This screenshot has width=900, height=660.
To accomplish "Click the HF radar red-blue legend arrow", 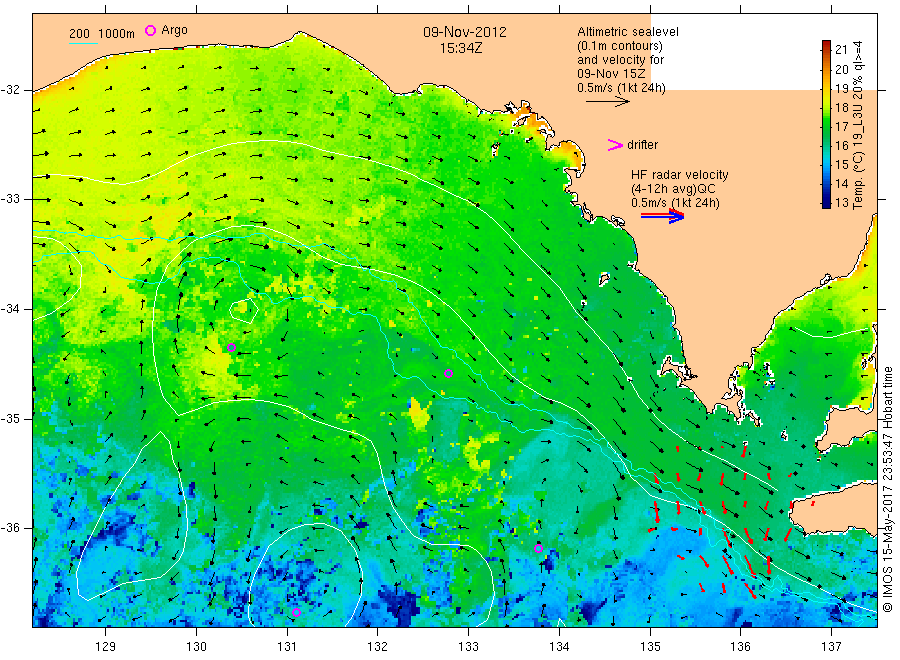I will coord(662,216).
